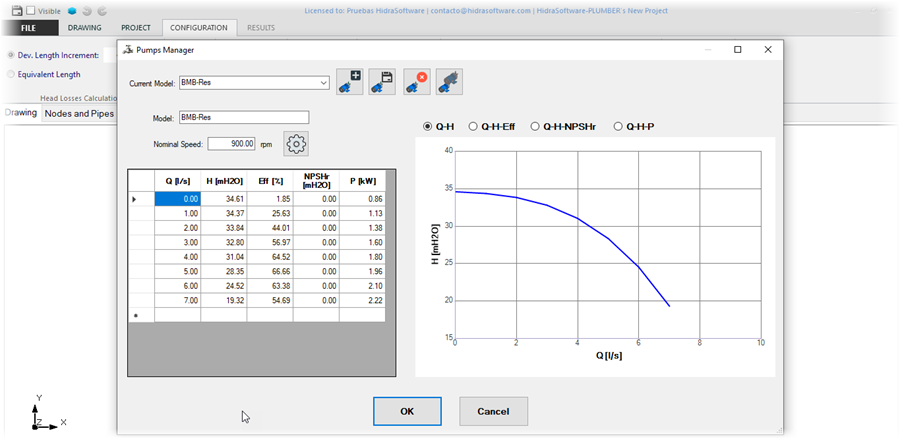Viewport: 900px width, 439px height.
Task: Click the P cell showing 1.96
Action: tap(362, 271)
